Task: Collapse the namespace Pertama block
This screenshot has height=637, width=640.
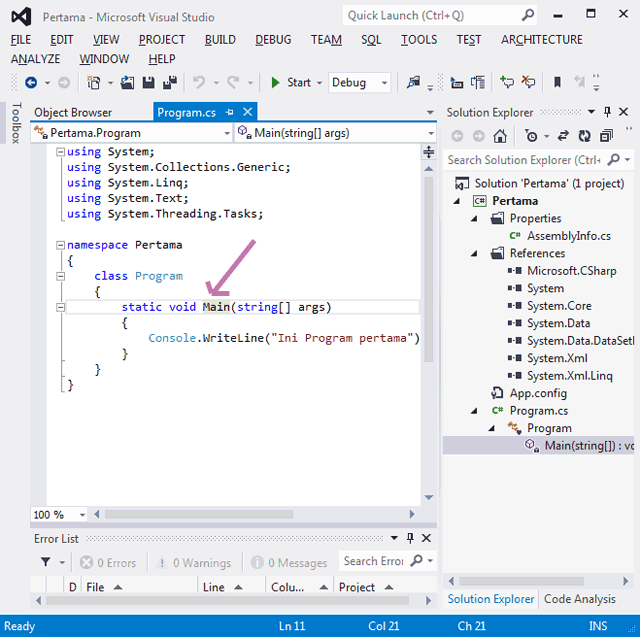Action: [60, 245]
